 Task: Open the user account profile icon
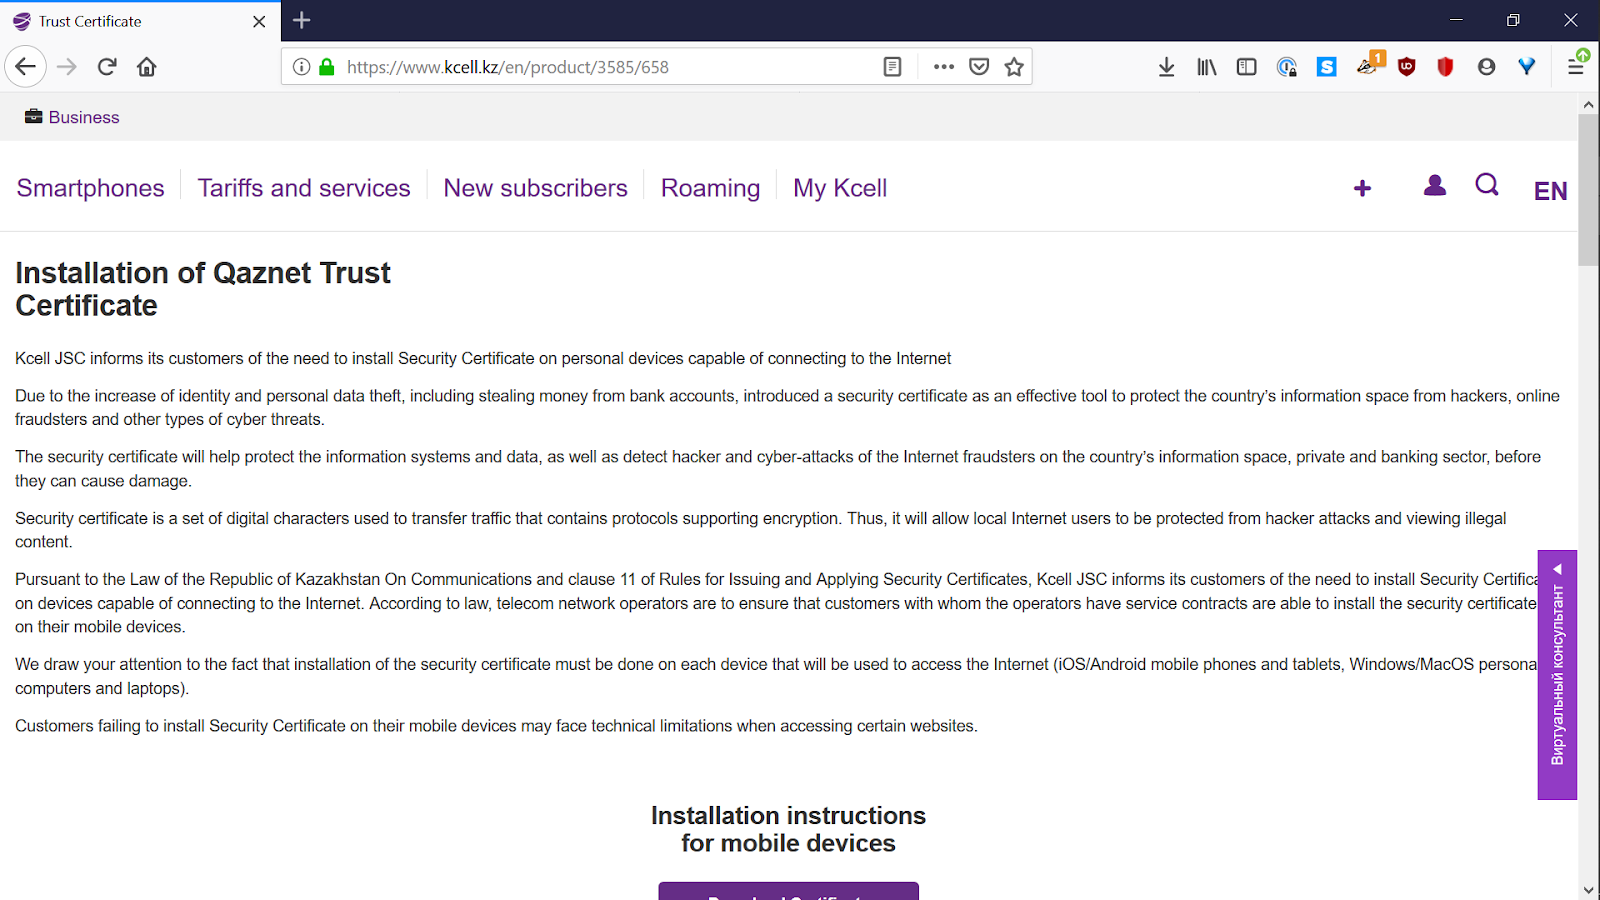pyautogui.click(x=1435, y=185)
